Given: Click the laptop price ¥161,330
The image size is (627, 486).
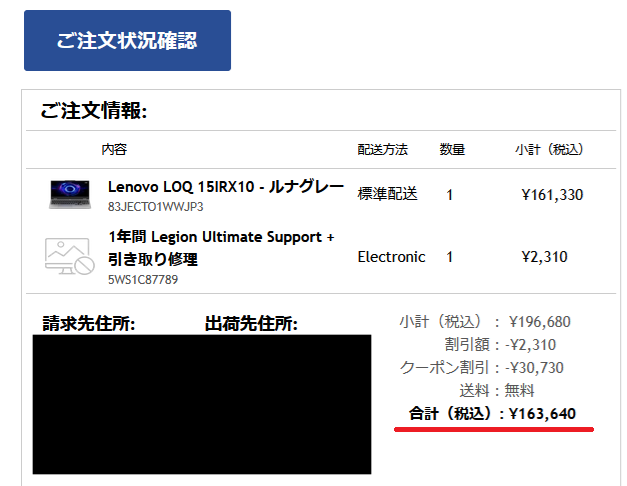Looking at the screenshot, I should [x=552, y=195].
